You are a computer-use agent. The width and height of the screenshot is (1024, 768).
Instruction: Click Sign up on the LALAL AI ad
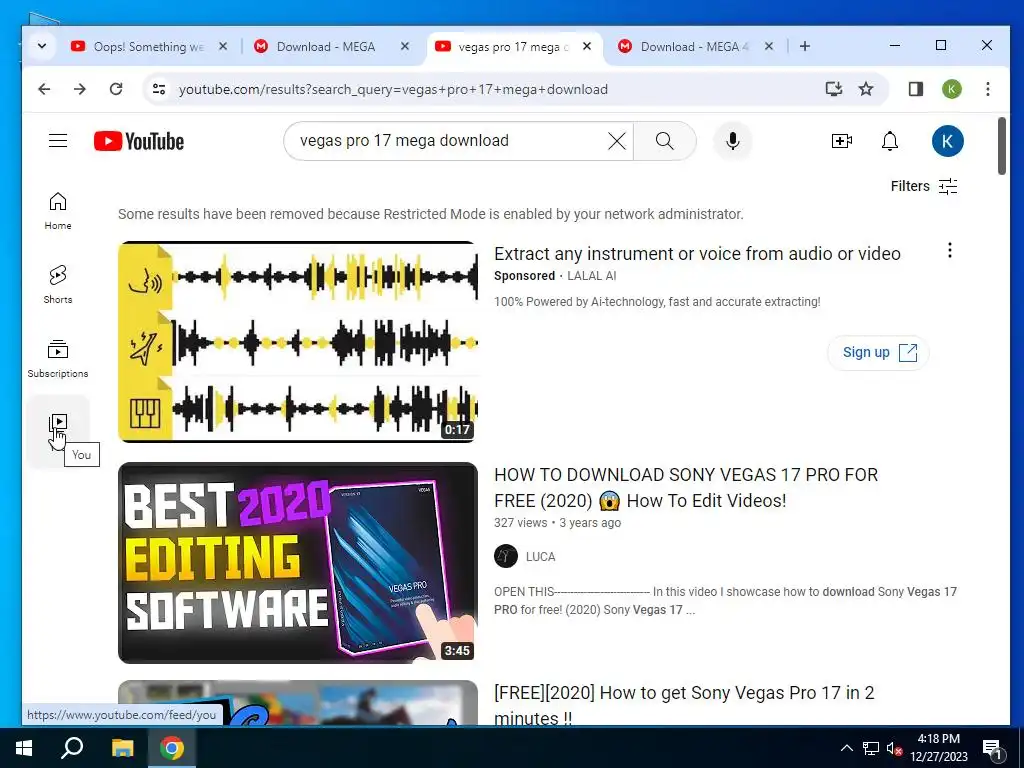pos(878,353)
